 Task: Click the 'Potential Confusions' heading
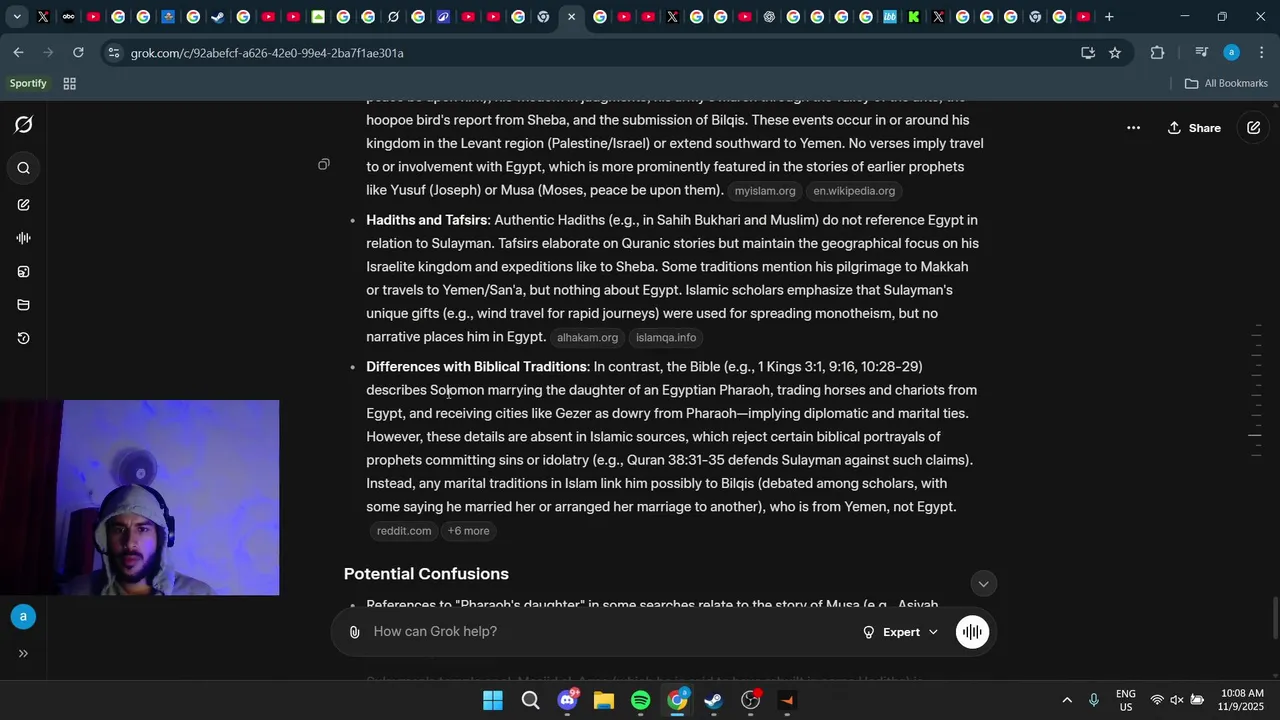[426, 574]
